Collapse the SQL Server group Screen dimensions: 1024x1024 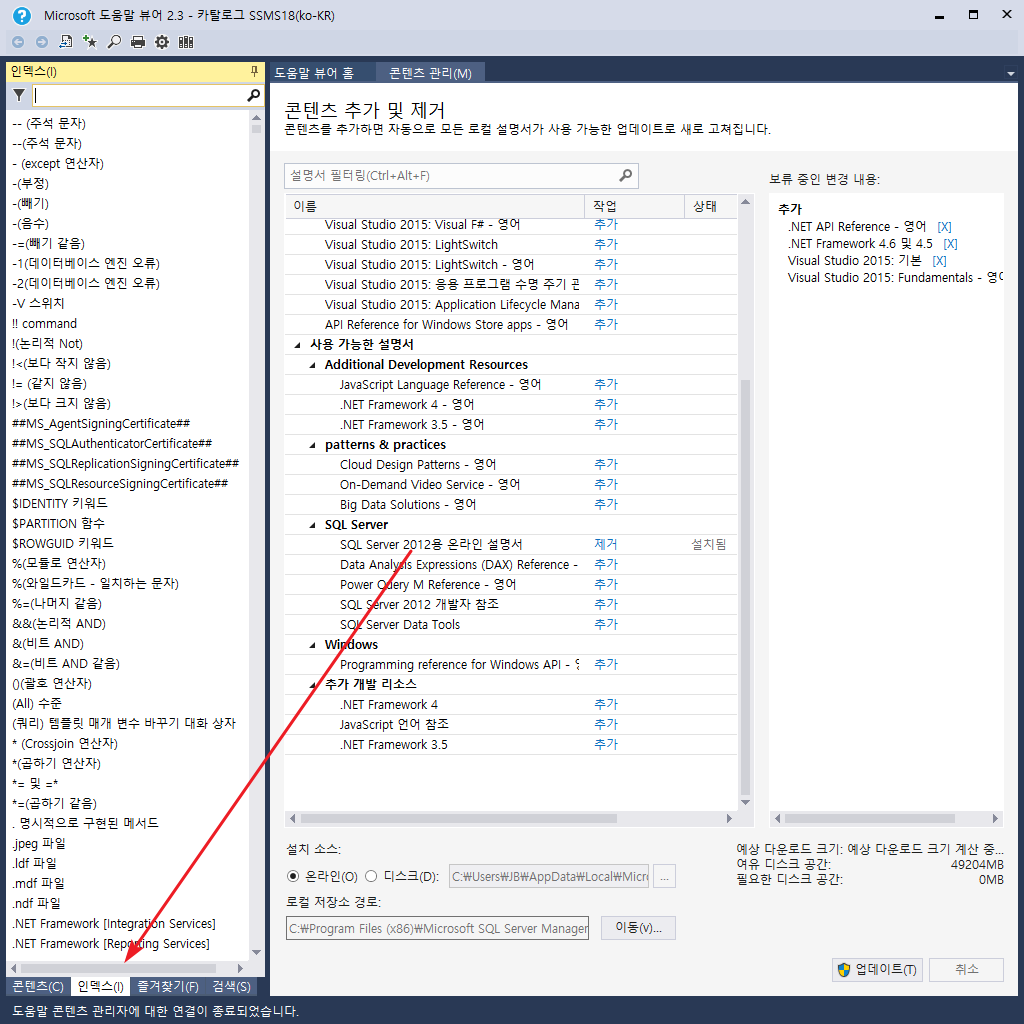click(x=313, y=525)
